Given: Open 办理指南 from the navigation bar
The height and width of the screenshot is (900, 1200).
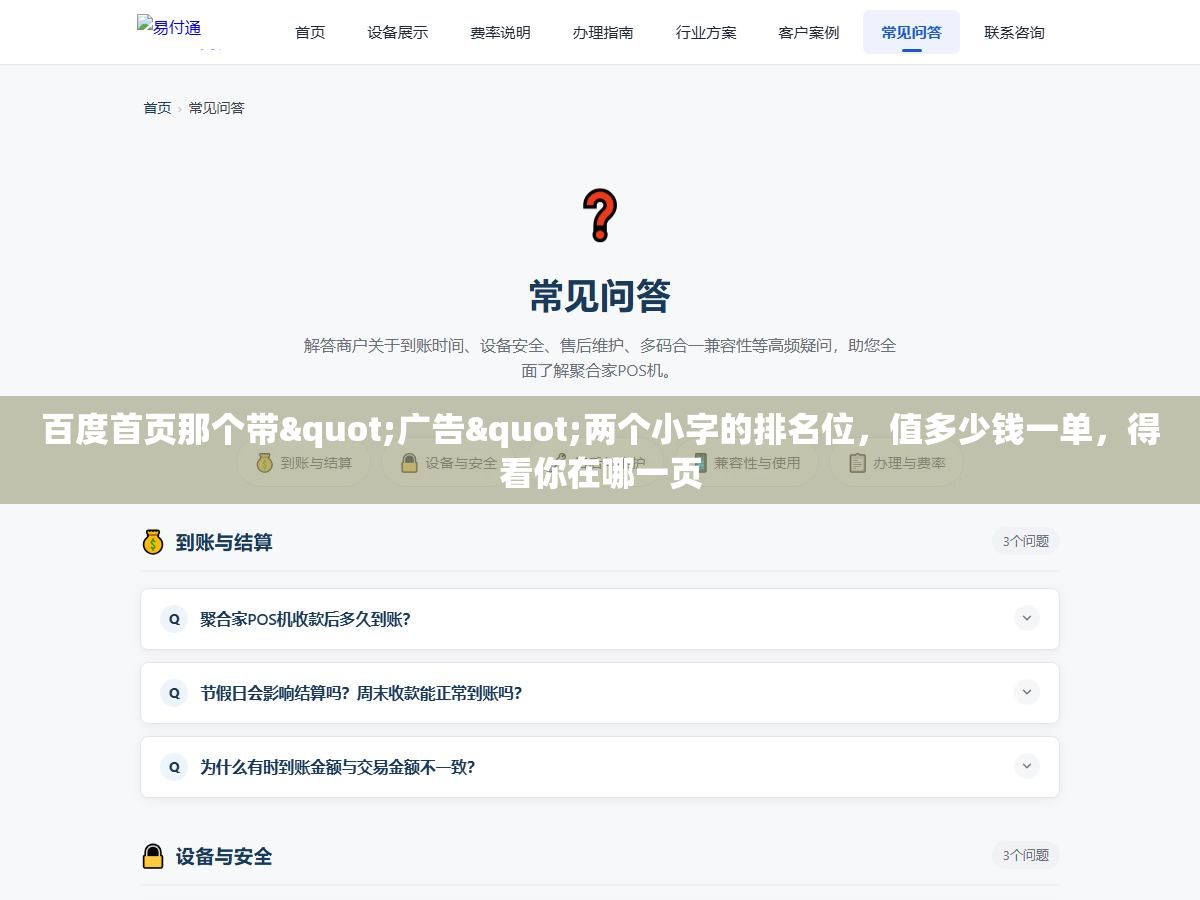Looking at the screenshot, I should [x=603, y=32].
